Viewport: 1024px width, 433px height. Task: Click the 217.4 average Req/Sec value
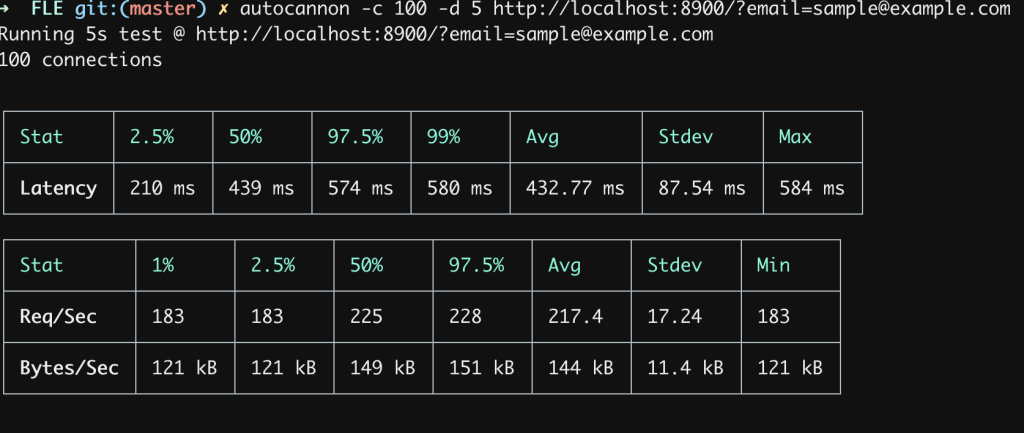pos(575,317)
